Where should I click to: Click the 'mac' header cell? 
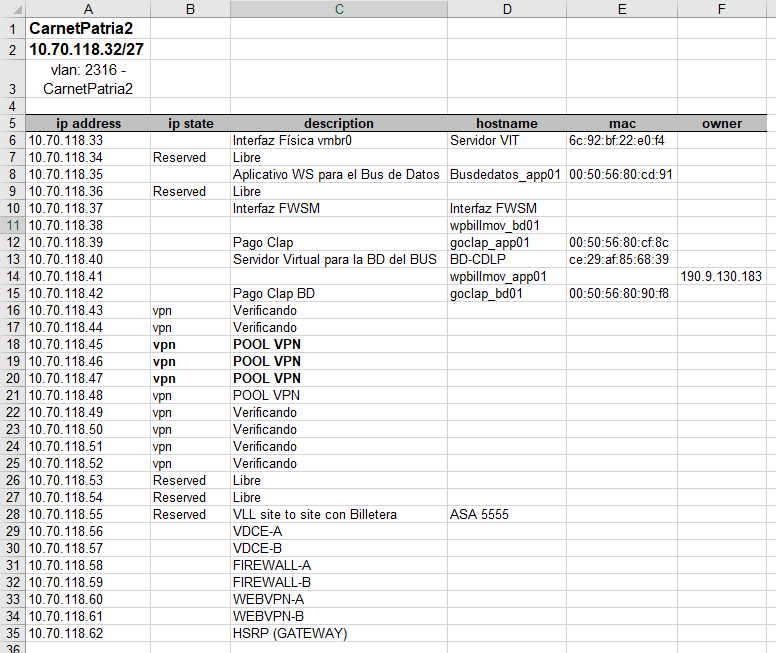tap(622, 123)
